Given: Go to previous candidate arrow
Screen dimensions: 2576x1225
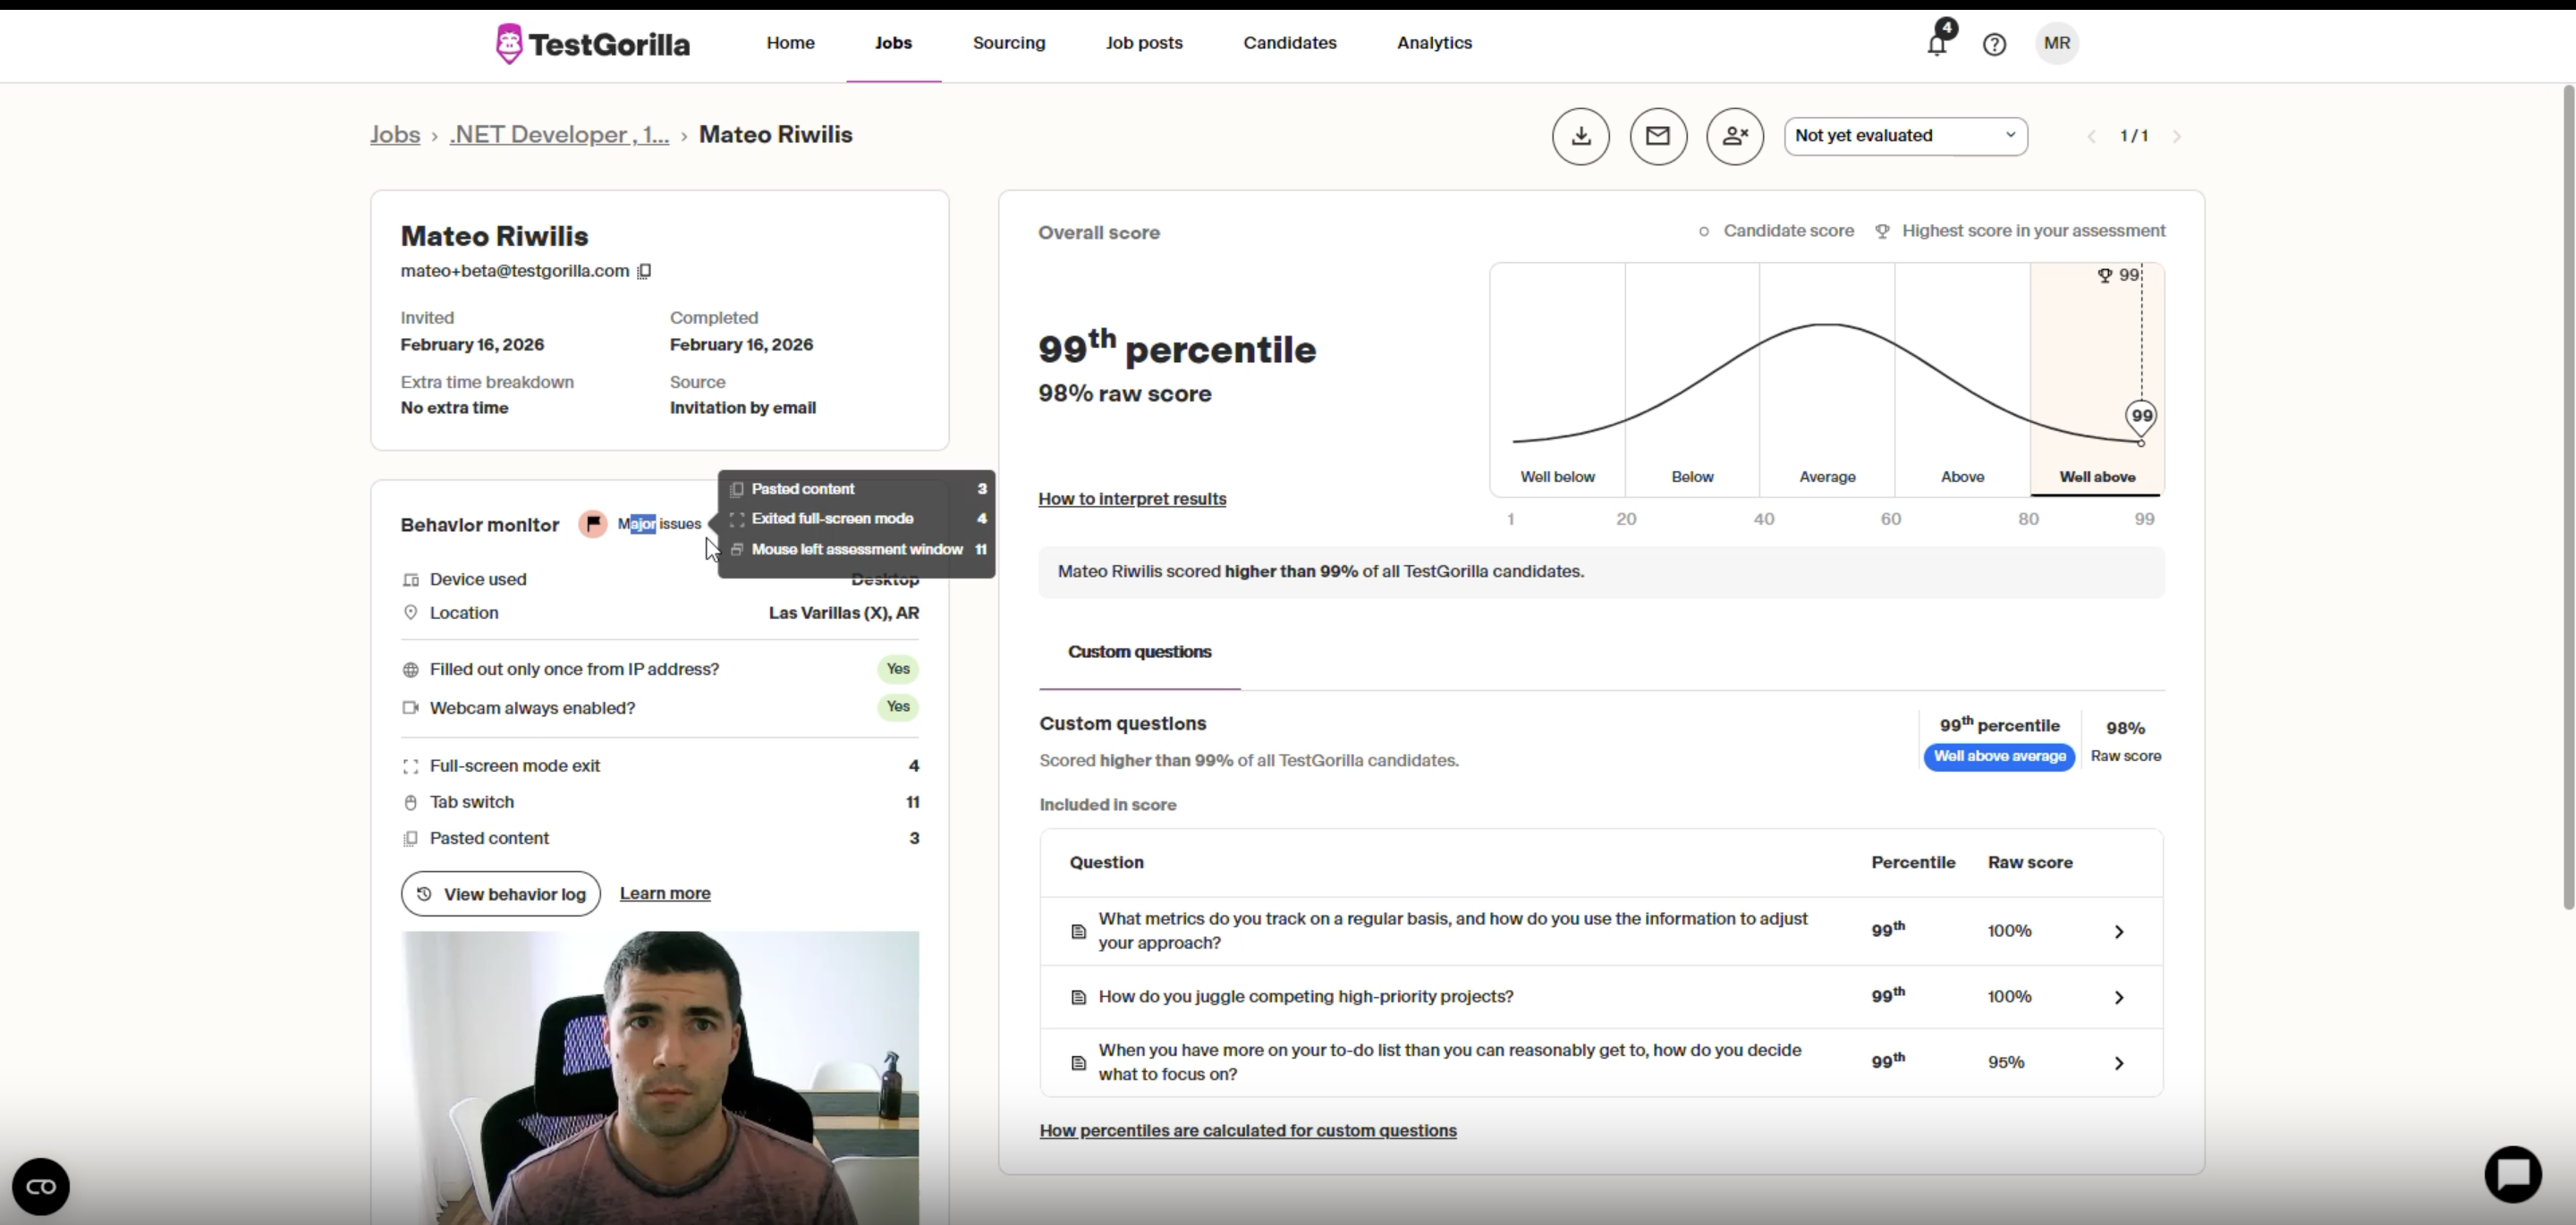Looking at the screenshot, I should point(2091,136).
